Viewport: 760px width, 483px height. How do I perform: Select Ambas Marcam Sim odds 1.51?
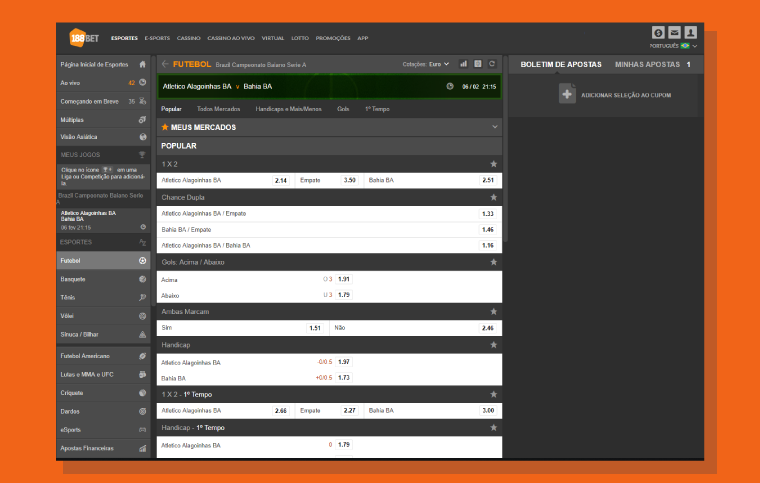pyautogui.click(x=315, y=328)
